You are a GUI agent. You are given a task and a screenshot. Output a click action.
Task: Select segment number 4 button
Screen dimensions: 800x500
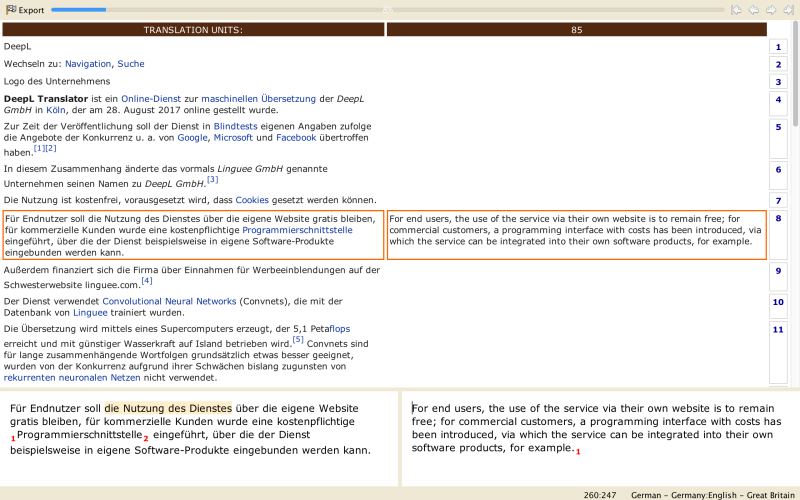(778, 104)
